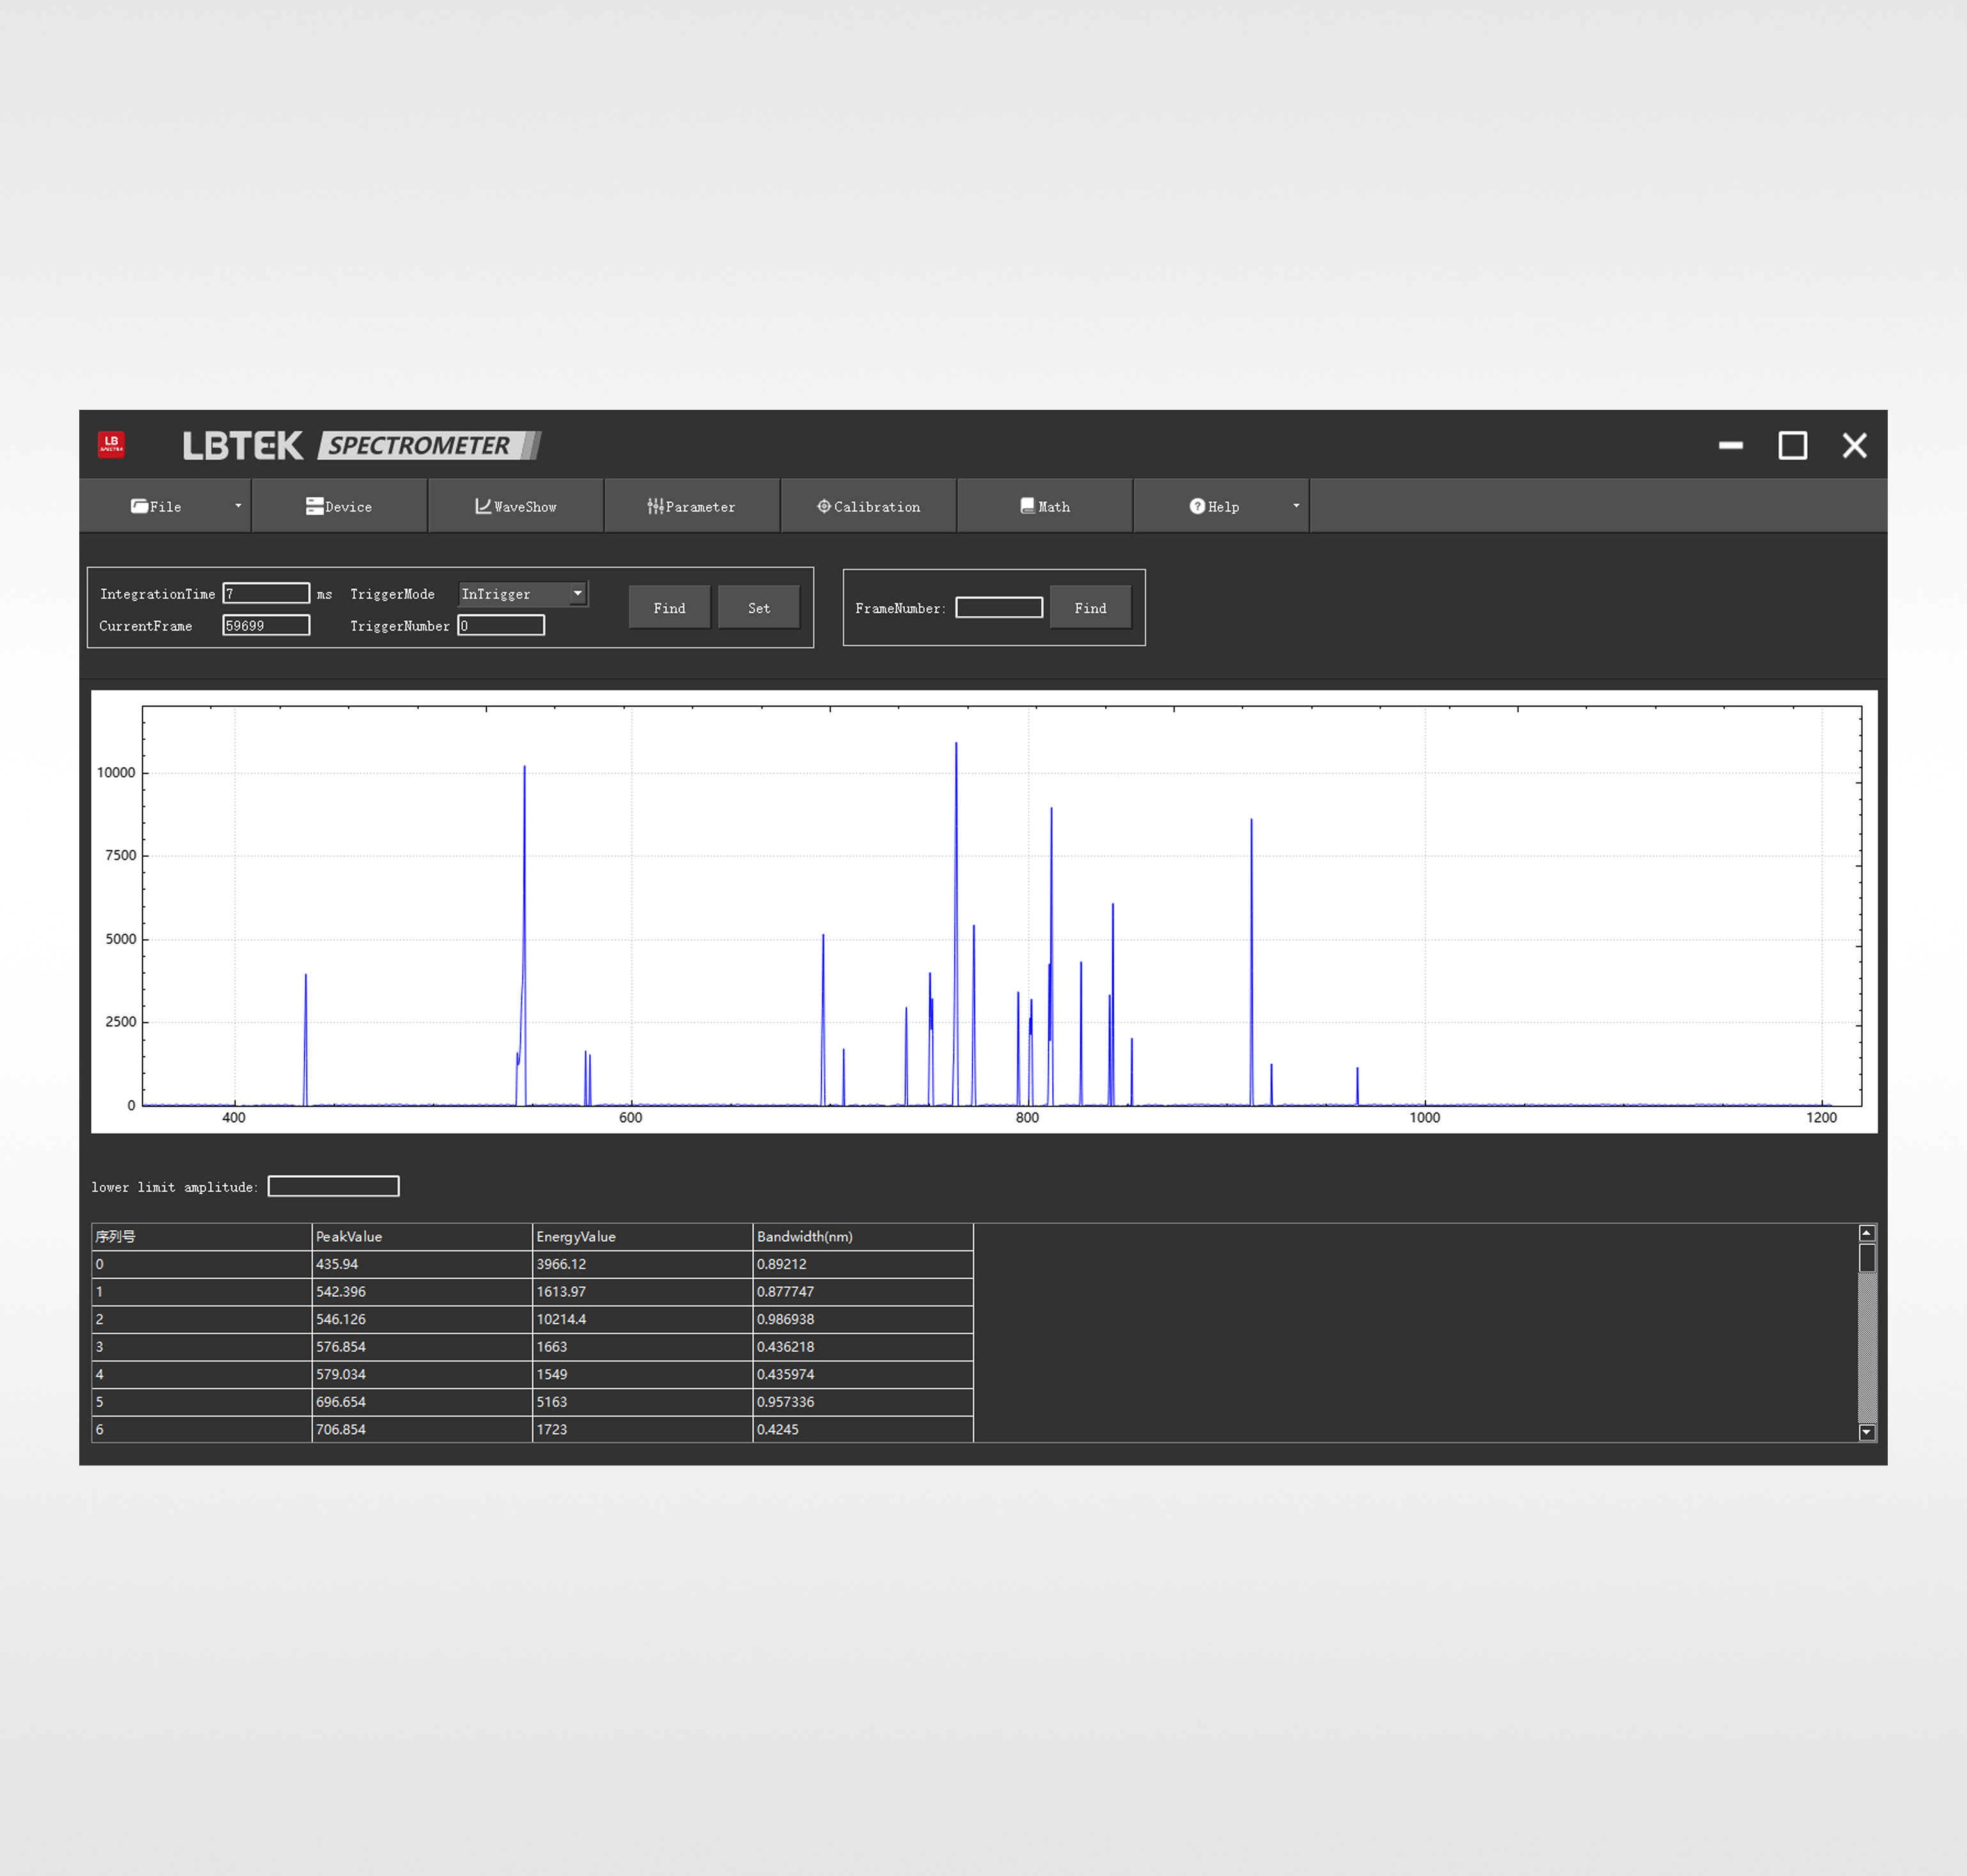Click the FrameNumber input box
Image resolution: width=1967 pixels, height=1876 pixels.
point(998,608)
